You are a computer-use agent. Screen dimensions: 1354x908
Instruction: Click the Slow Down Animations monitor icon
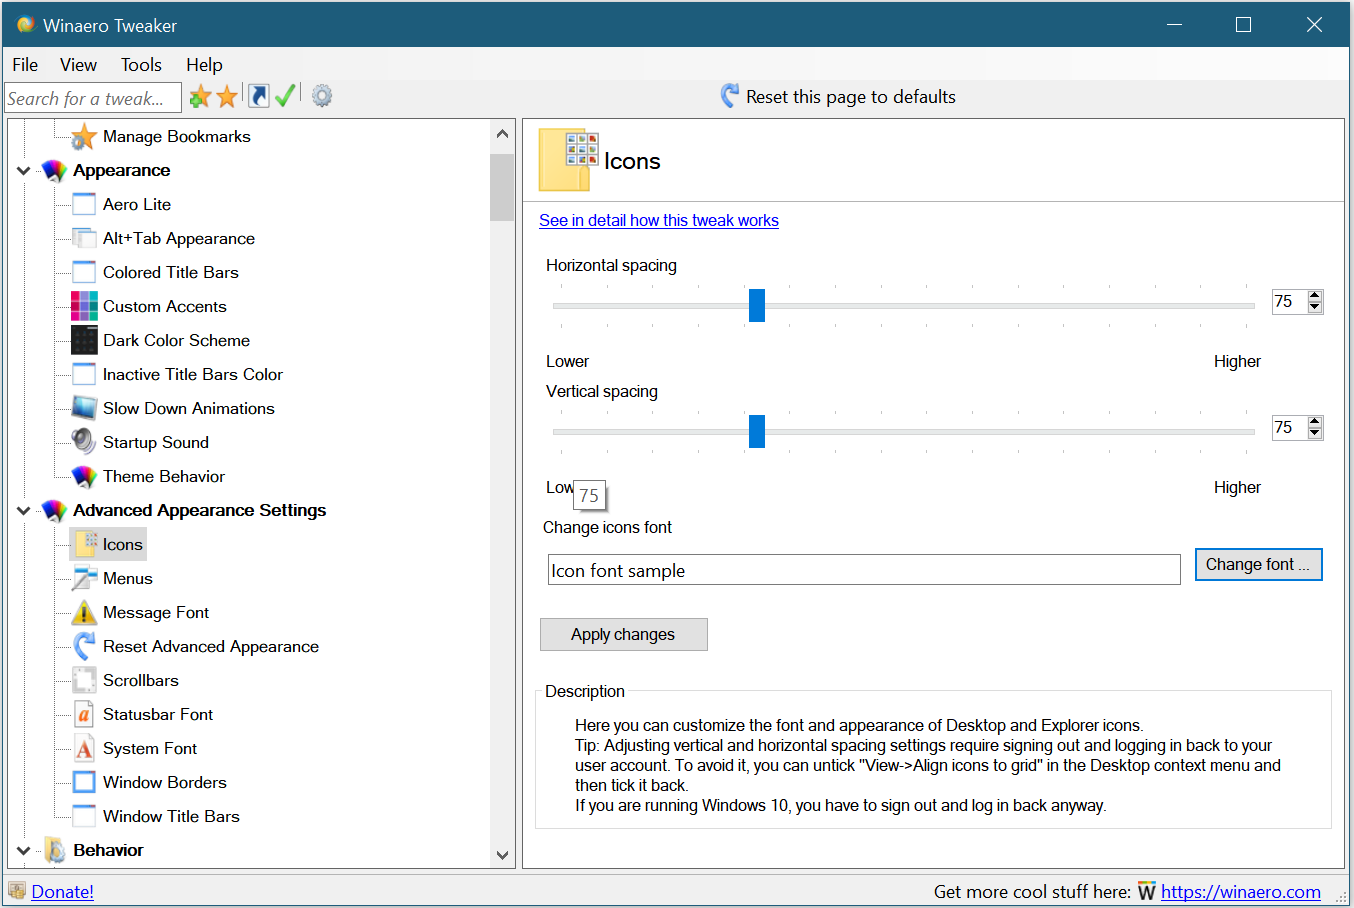click(x=84, y=408)
